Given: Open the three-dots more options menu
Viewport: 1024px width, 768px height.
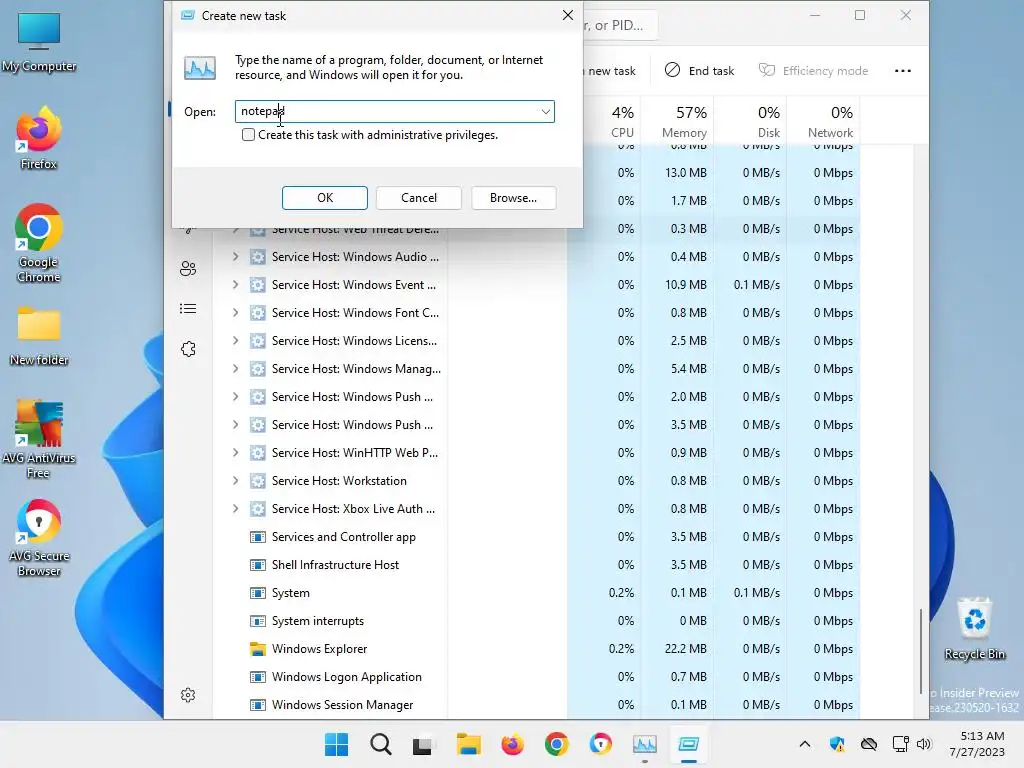Looking at the screenshot, I should (x=903, y=71).
